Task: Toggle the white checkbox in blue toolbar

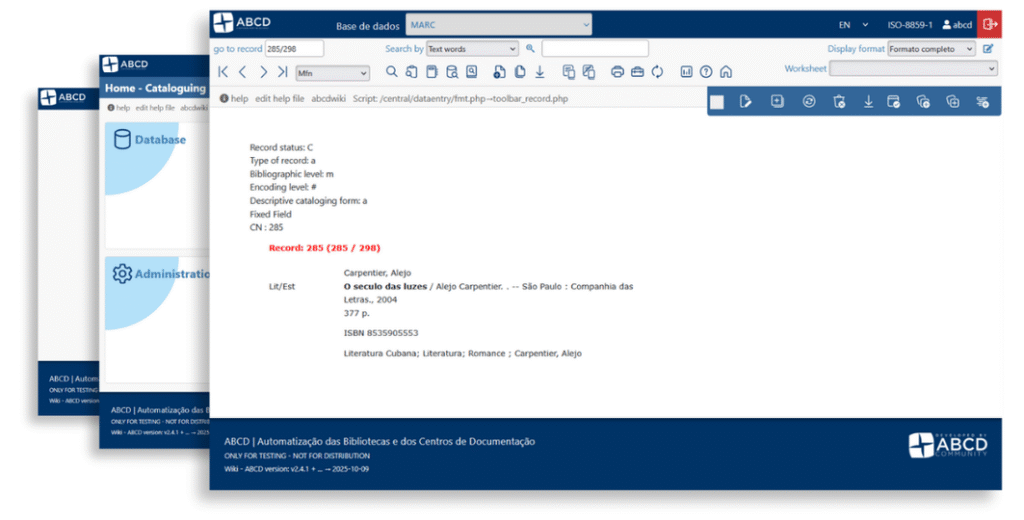Action: click(717, 101)
